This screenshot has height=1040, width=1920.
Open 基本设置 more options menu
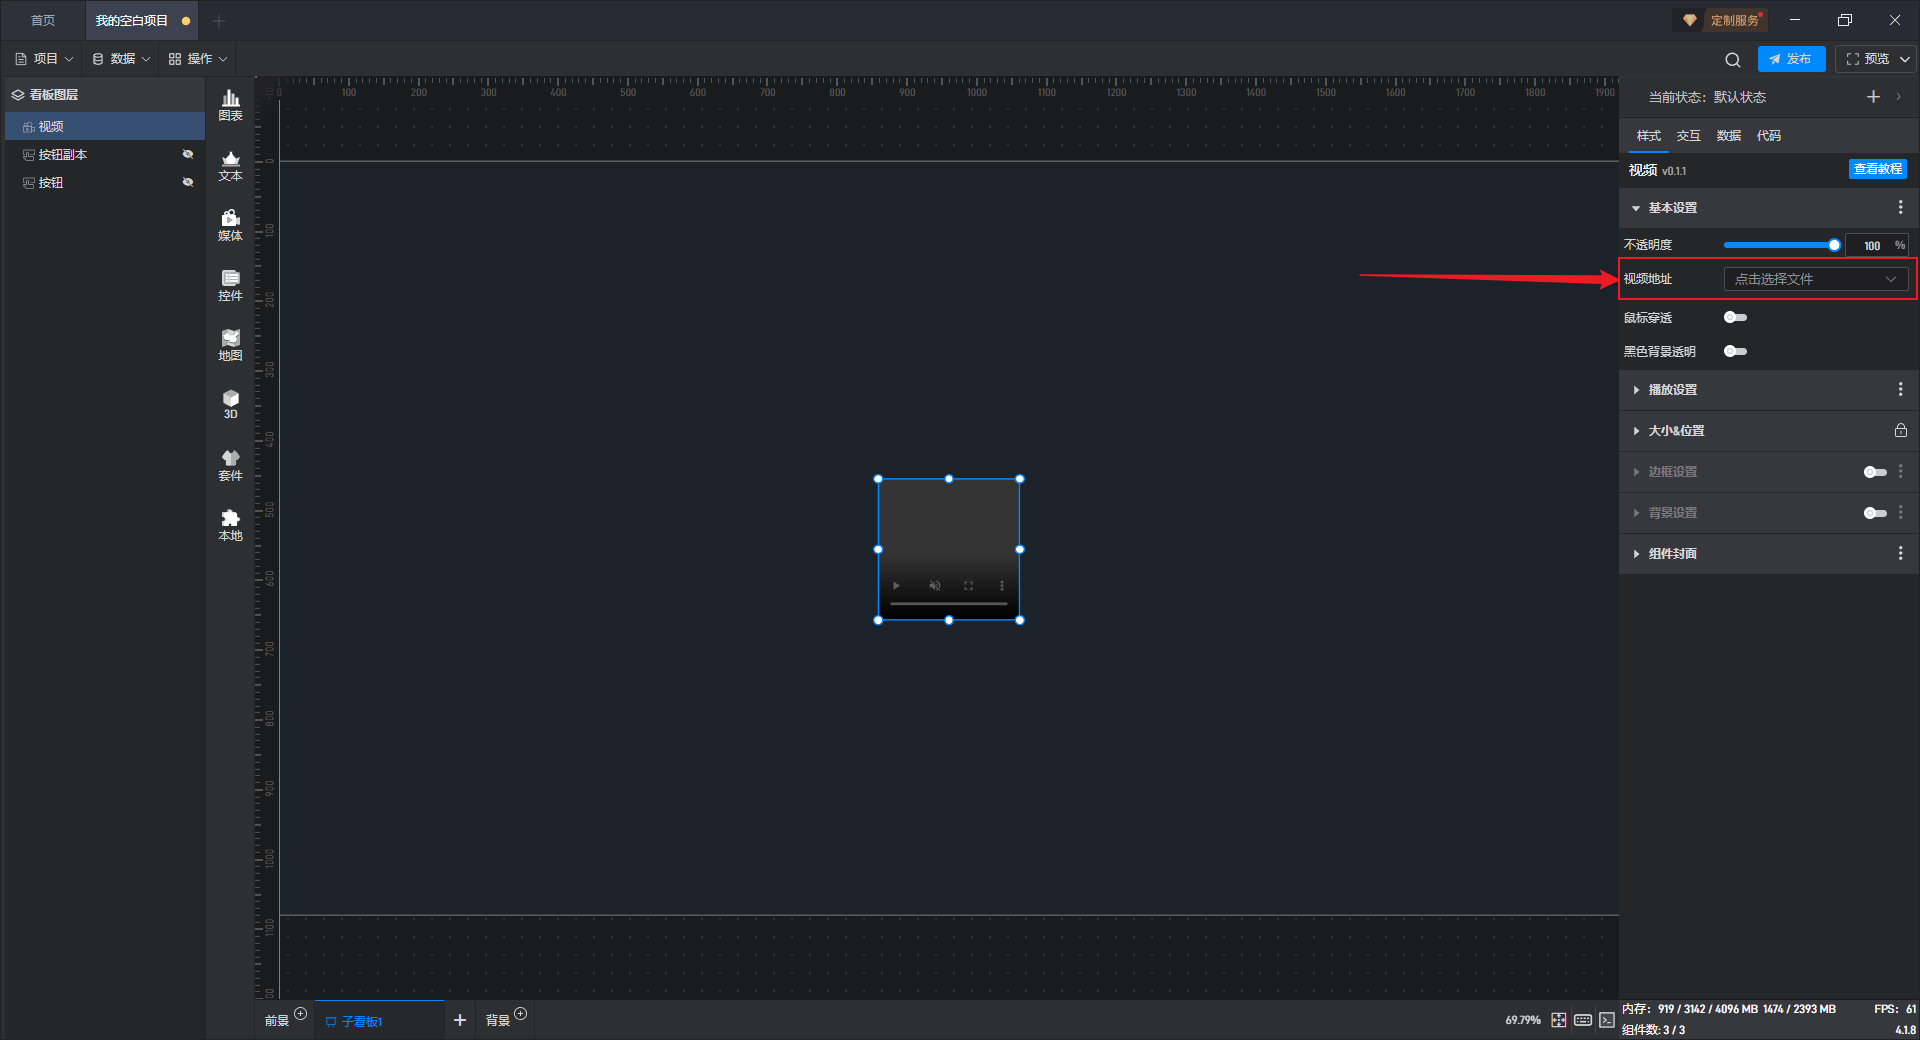click(1900, 207)
